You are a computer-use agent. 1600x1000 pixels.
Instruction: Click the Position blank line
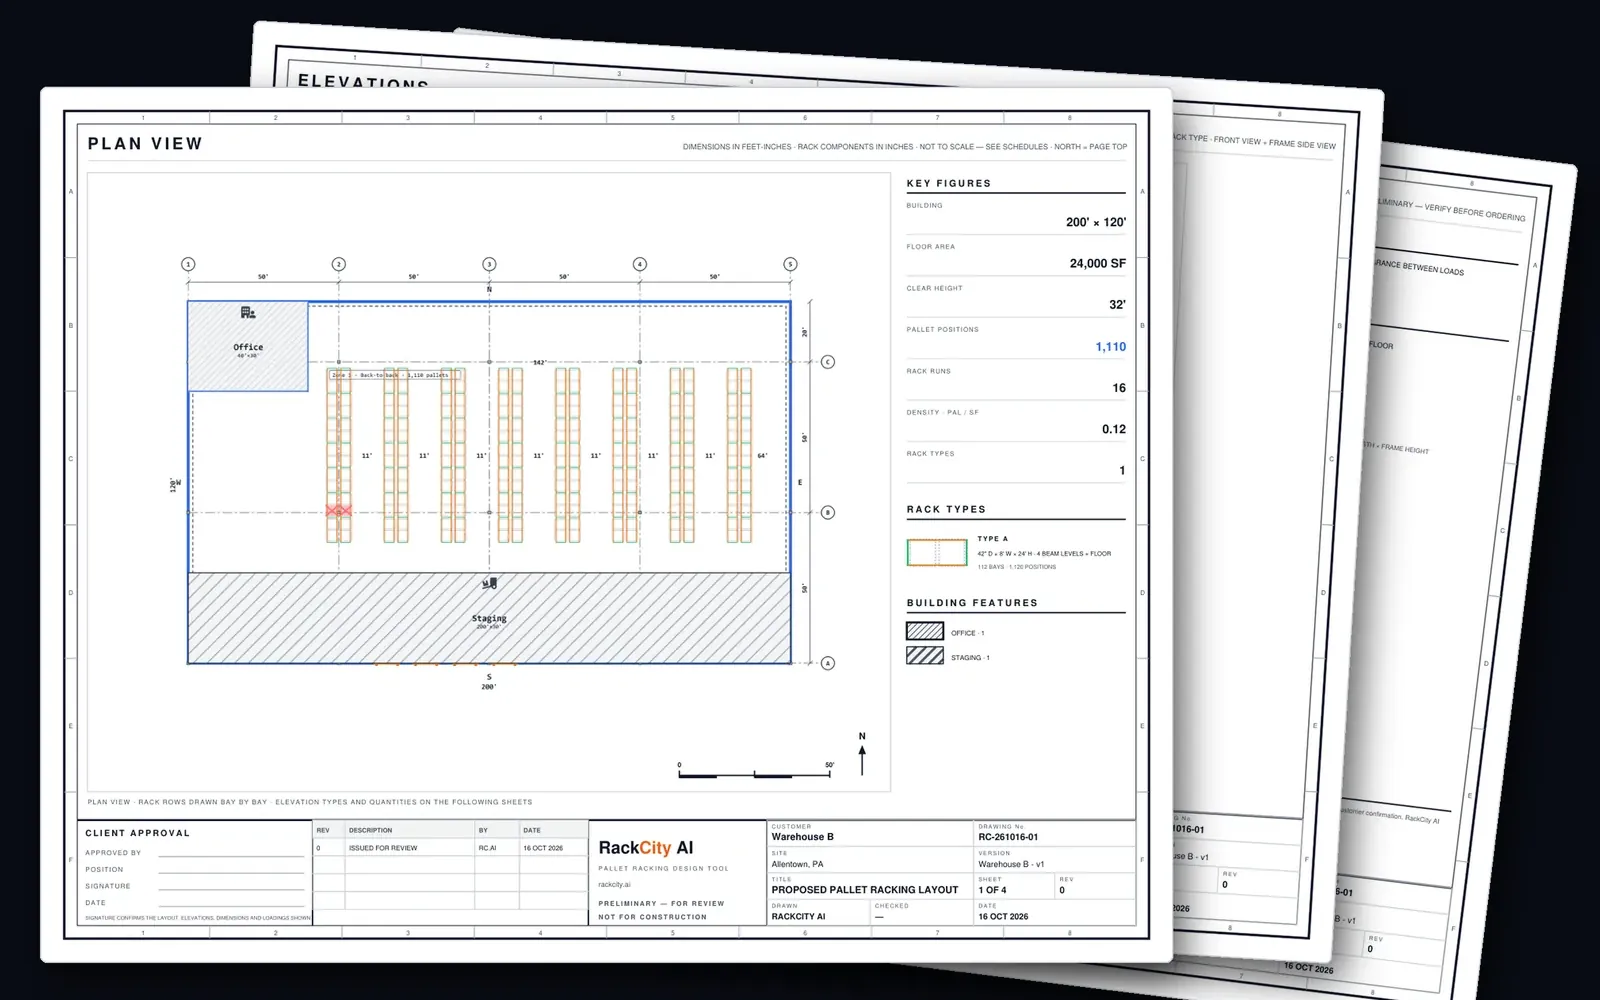pos(231,872)
